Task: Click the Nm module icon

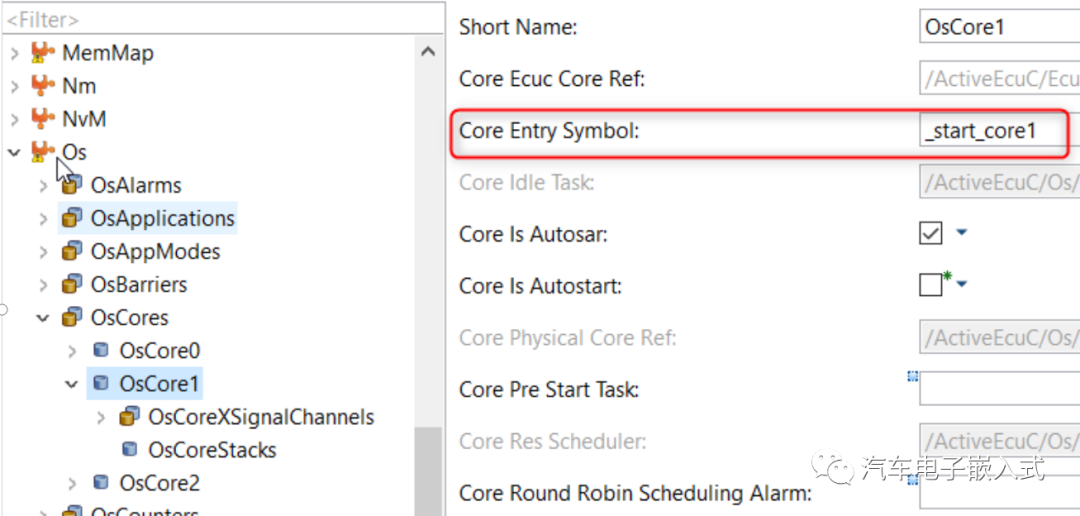Action: click(x=43, y=85)
